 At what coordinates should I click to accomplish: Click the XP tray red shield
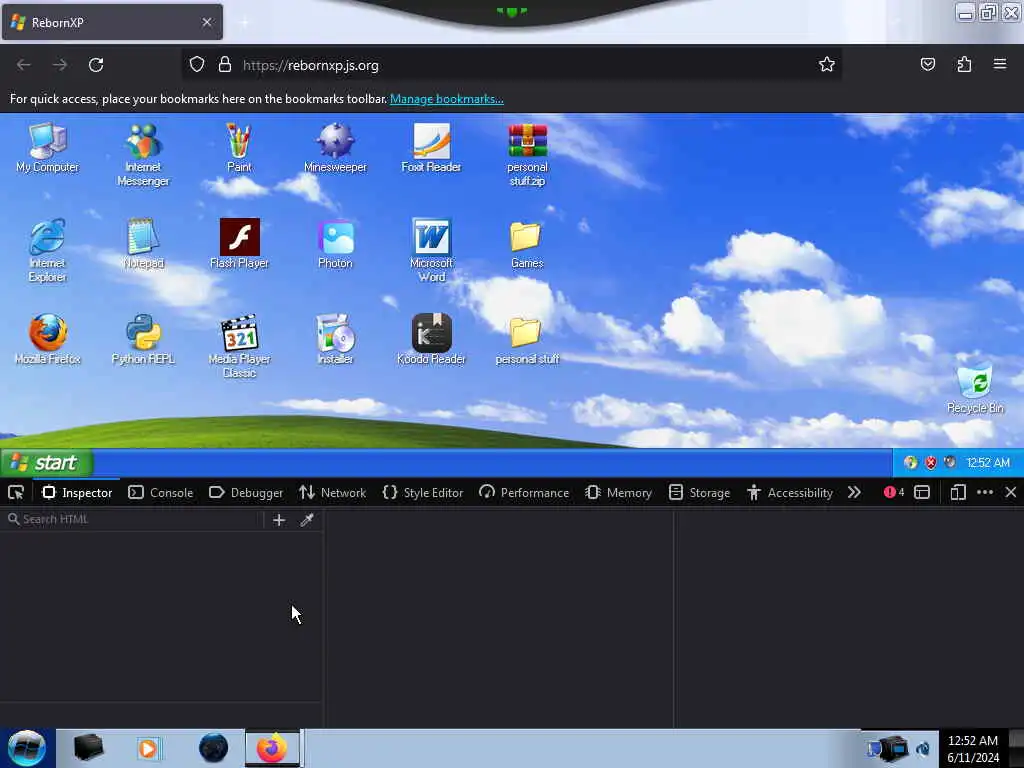coord(931,462)
